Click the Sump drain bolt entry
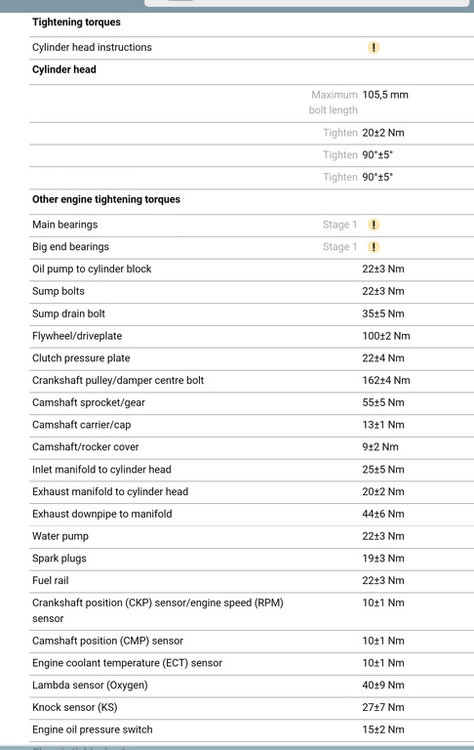The height and width of the screenshot is (750, 474). (x=68, y=314)
